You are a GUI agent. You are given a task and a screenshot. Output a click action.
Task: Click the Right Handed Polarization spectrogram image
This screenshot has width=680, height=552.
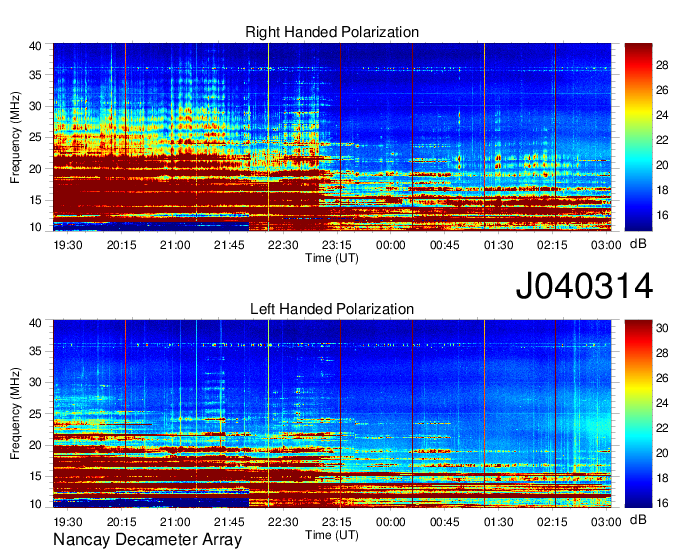point(332,137)
